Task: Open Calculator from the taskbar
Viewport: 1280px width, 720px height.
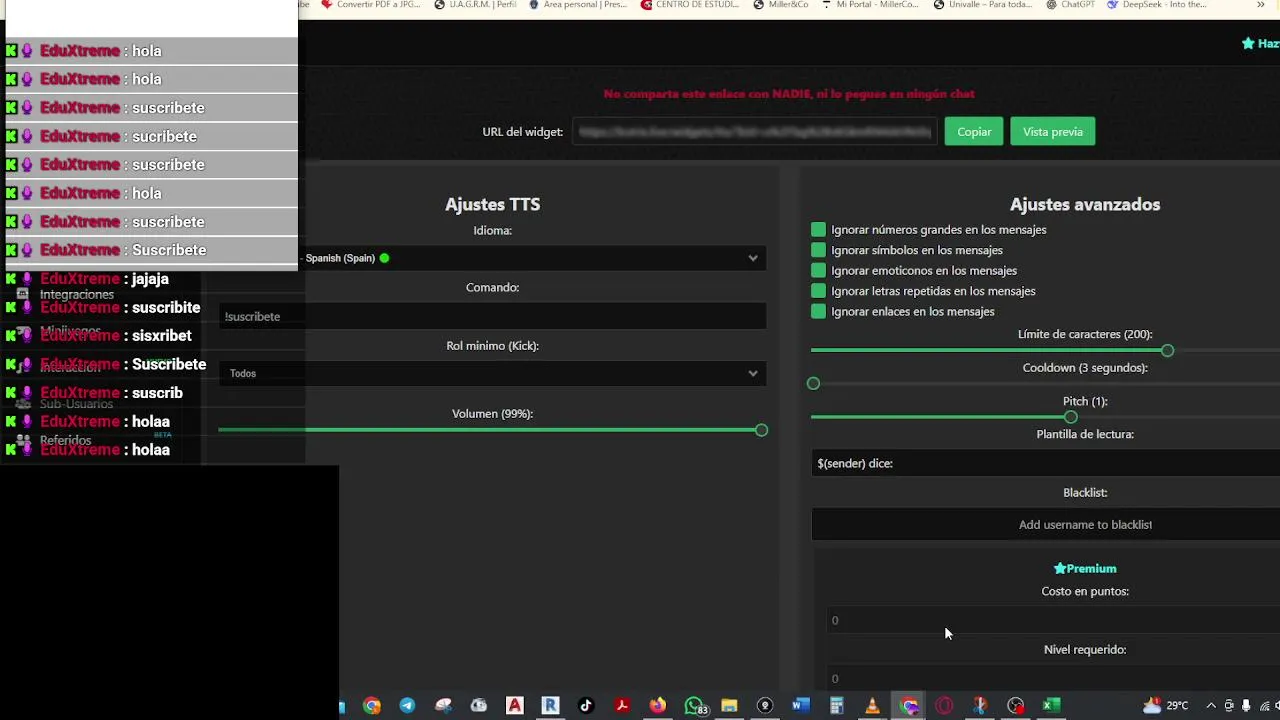Action: click(836, 706)
